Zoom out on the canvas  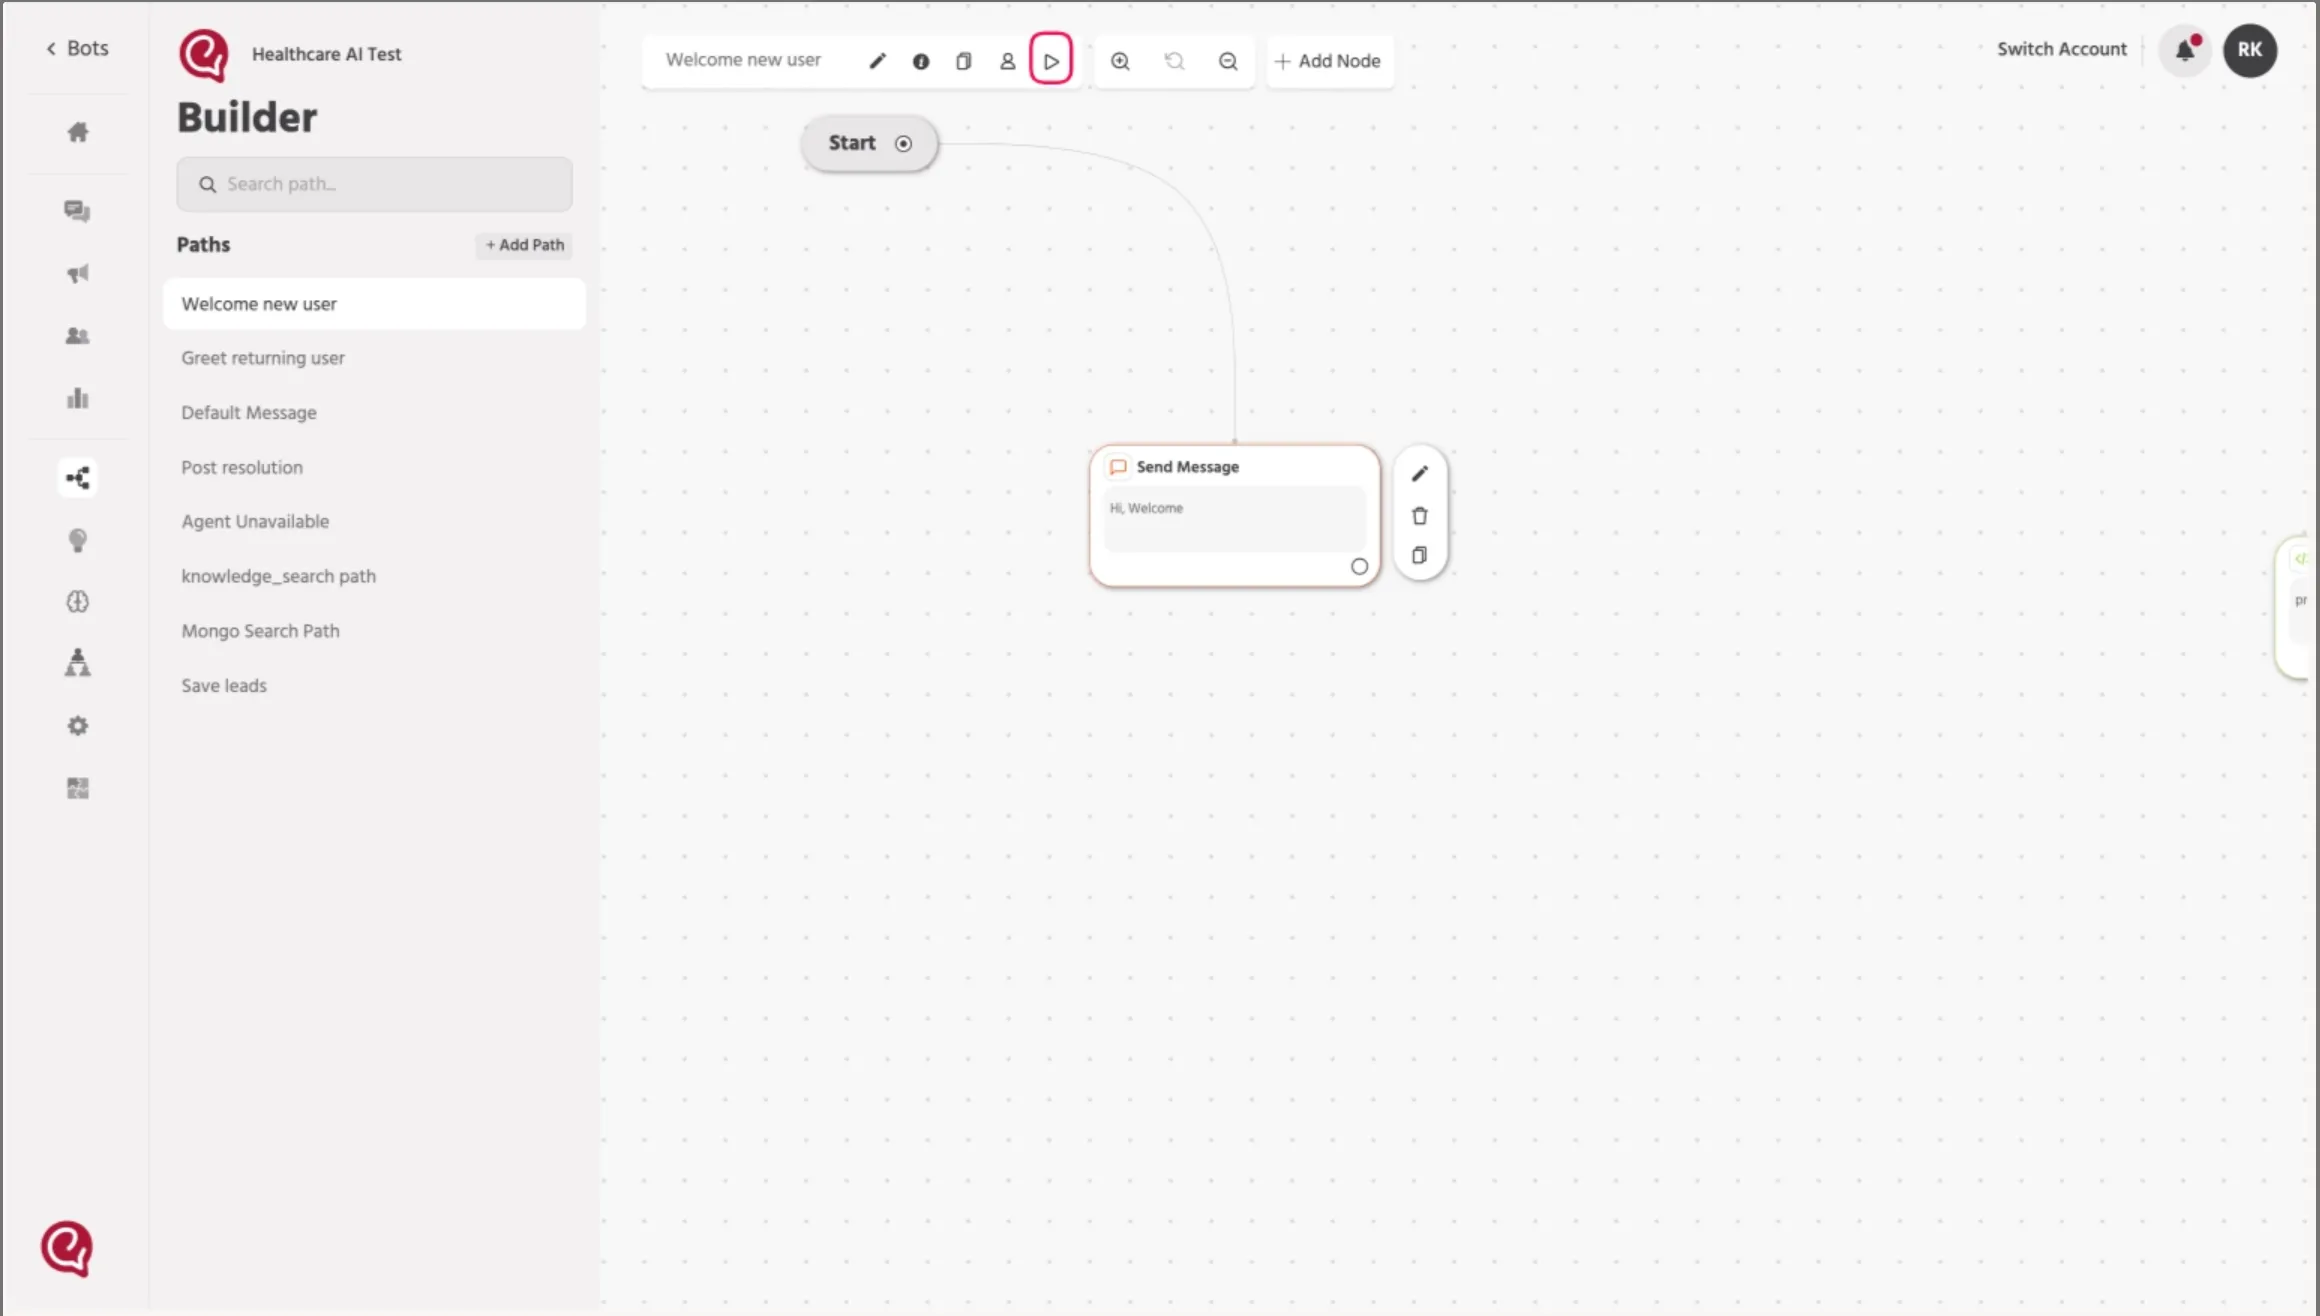(x=1229, y=61)
